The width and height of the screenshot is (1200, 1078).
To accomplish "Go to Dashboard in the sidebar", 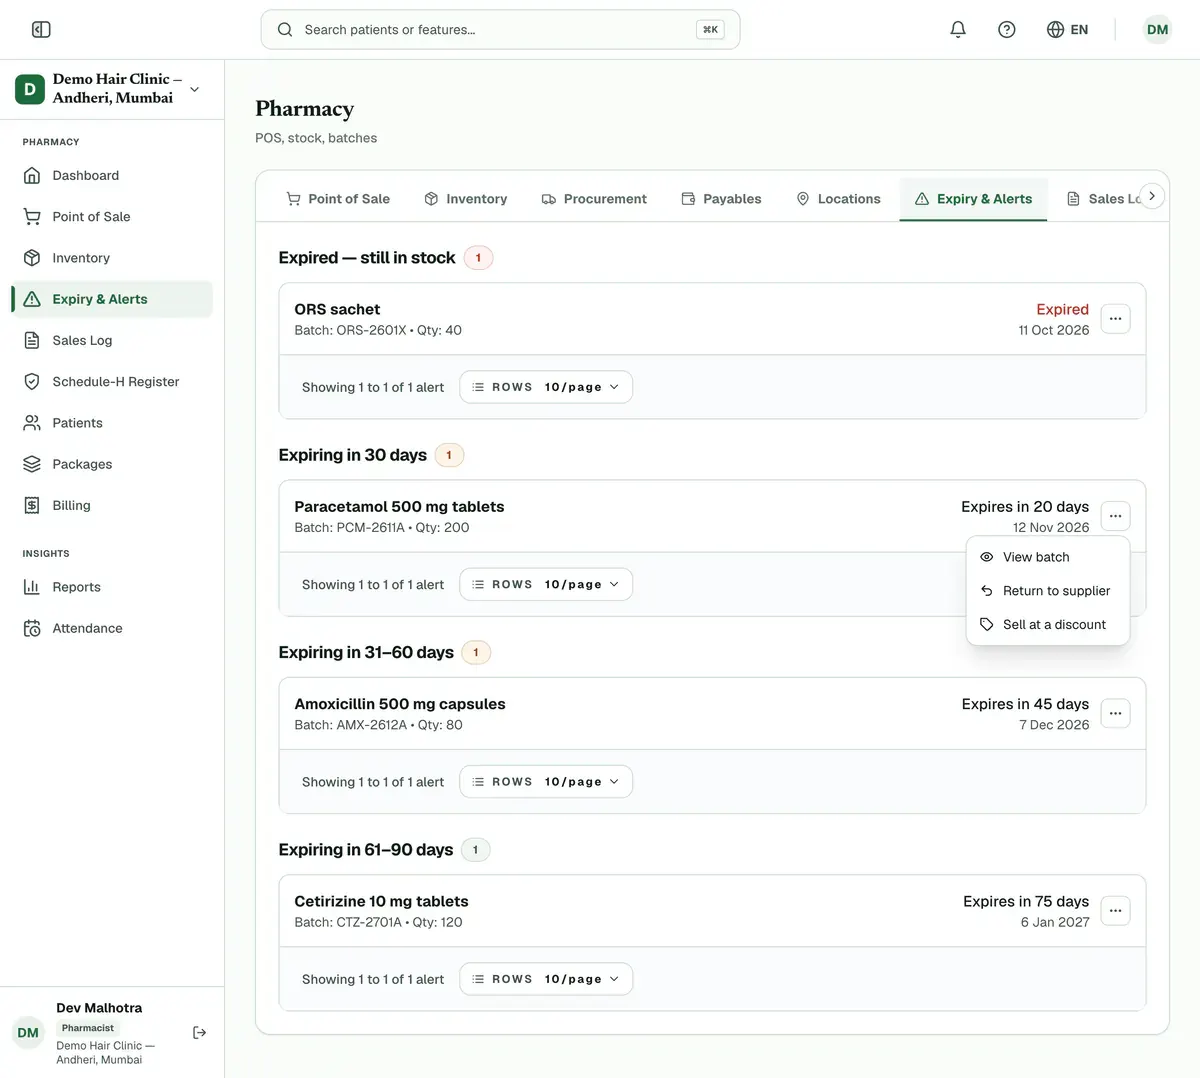I will click(x=112, y=176).
